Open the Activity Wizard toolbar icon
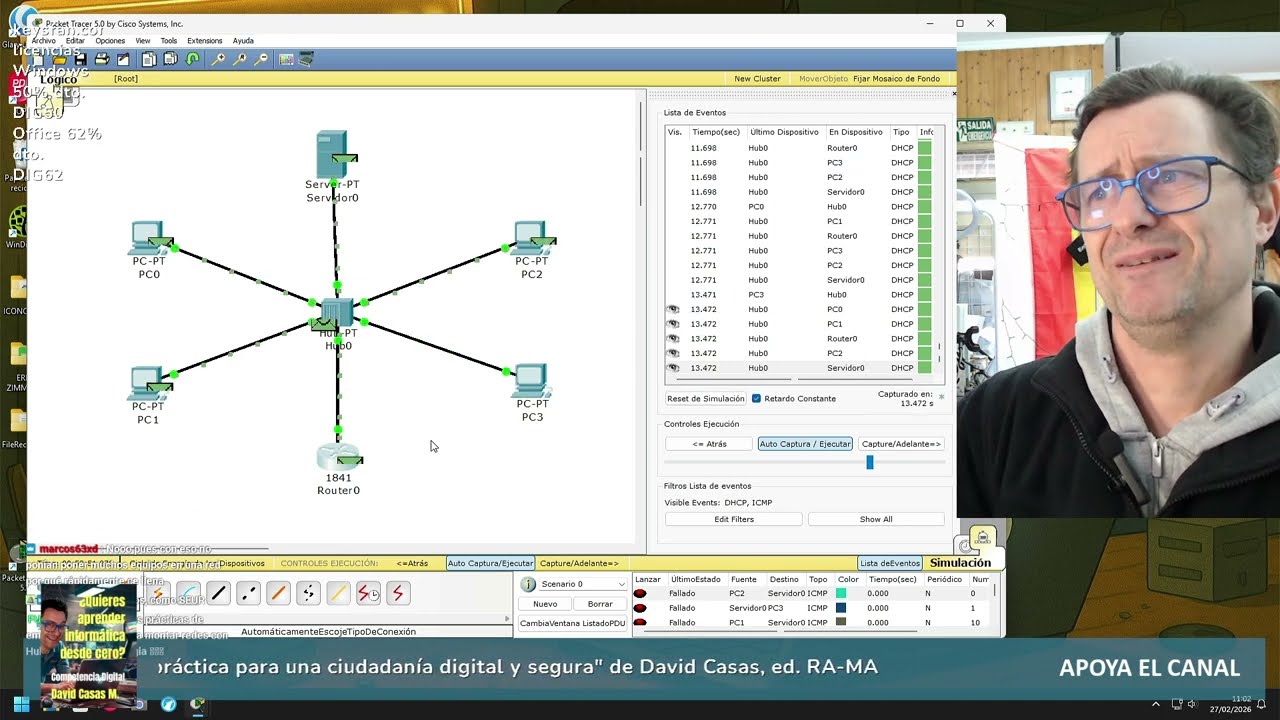Image resolution: width=1280 pixels, height=720 pixels. (123, 60)
